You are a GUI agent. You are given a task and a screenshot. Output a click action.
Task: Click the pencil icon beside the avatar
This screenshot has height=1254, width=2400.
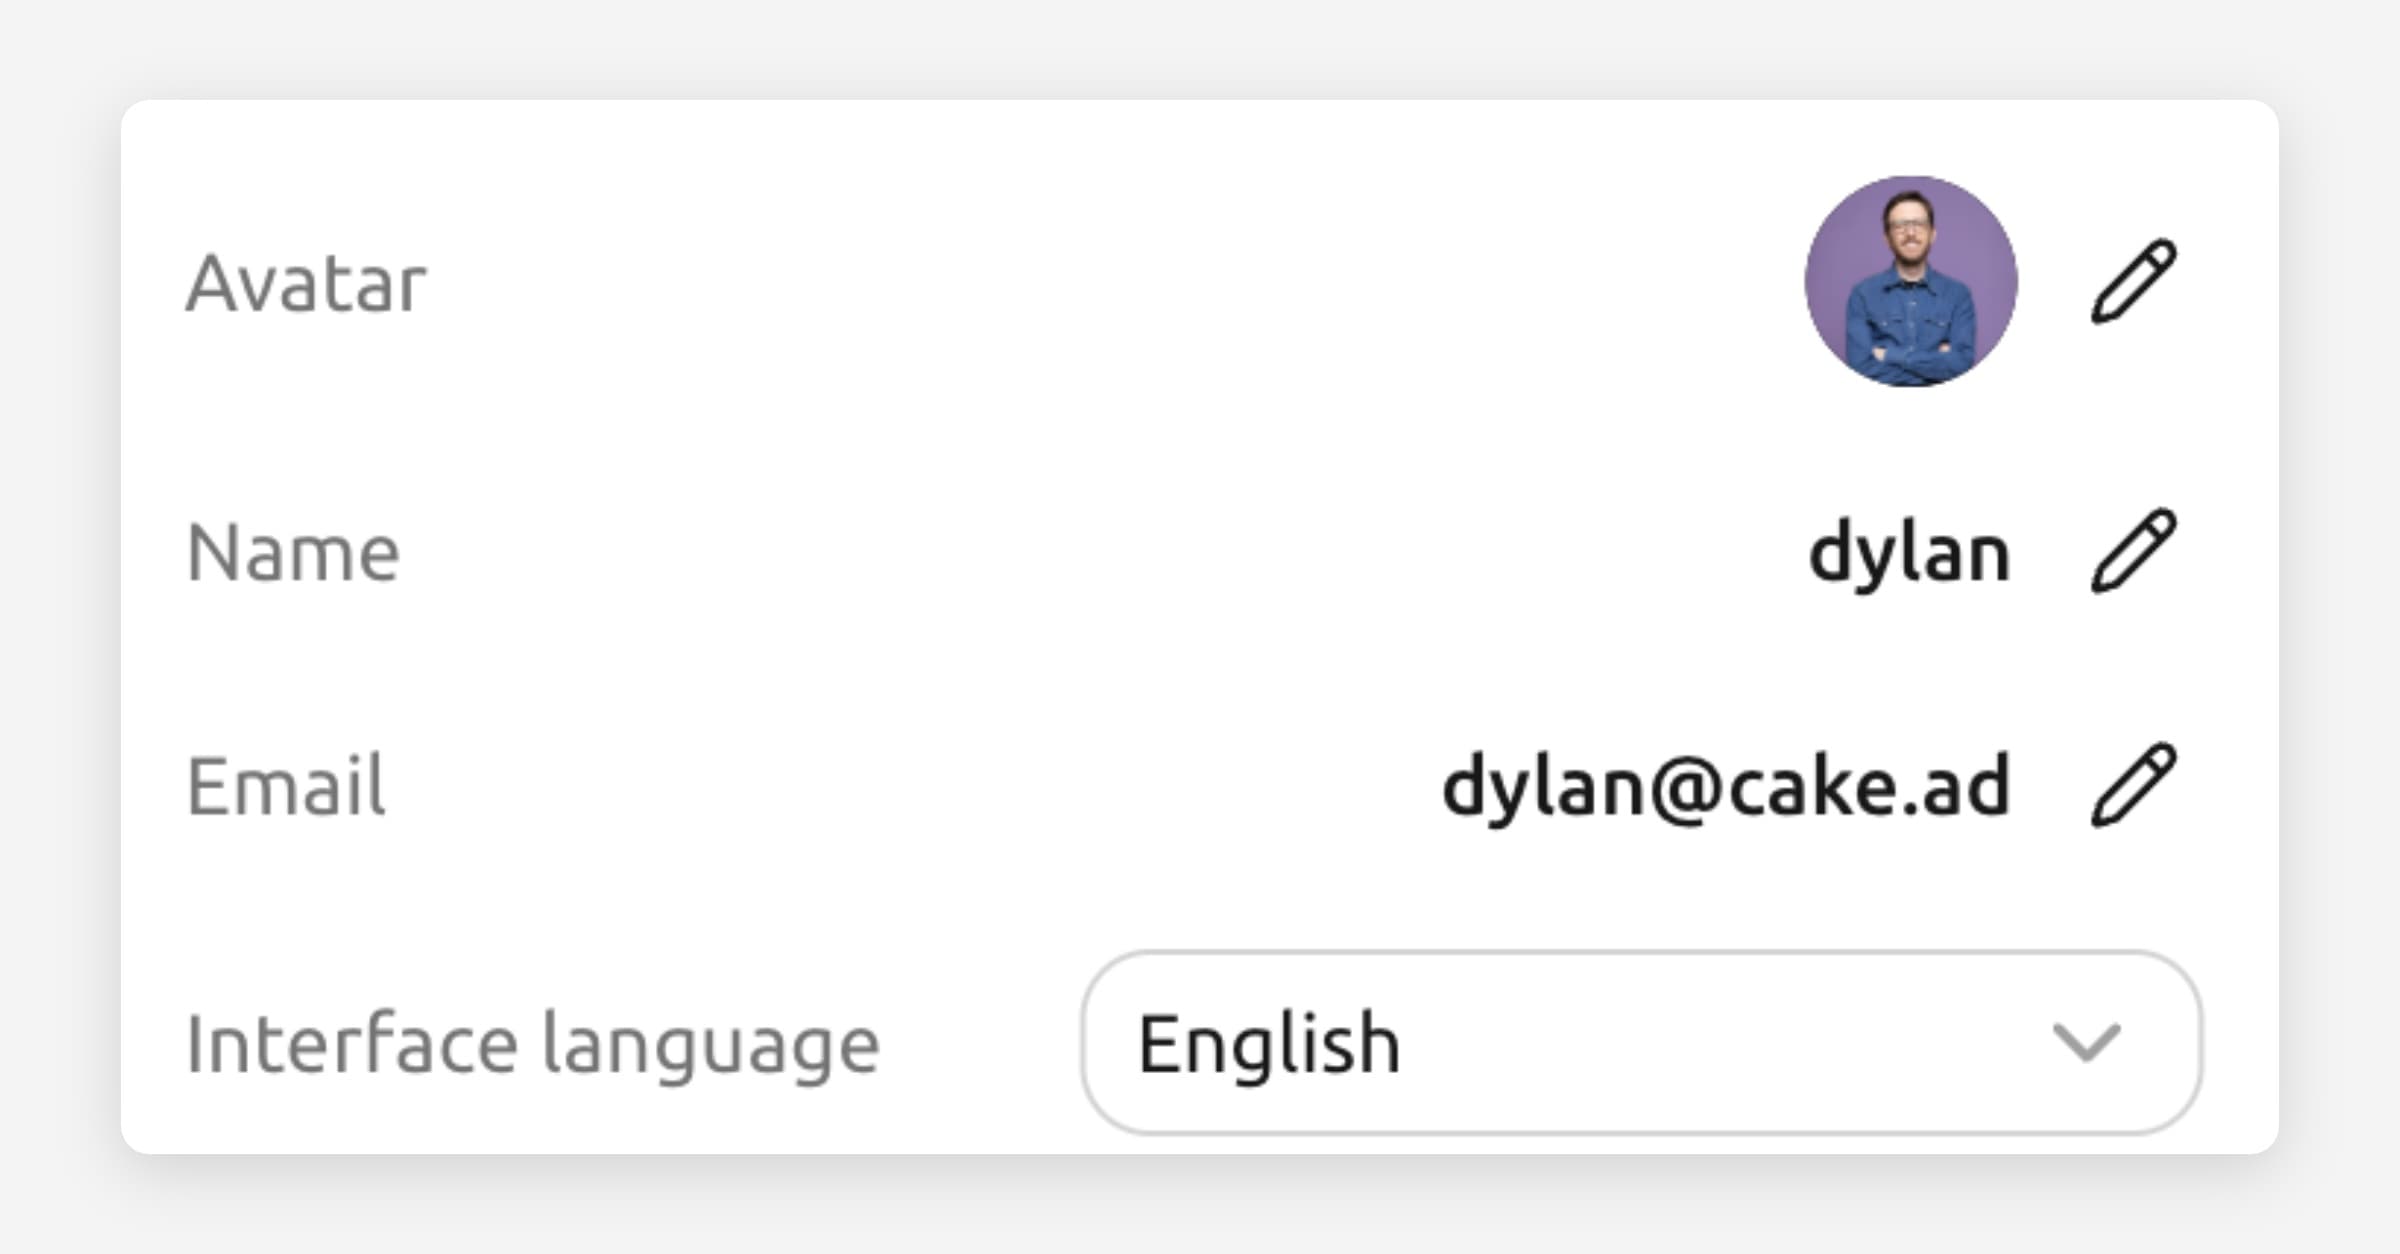pyautogui.click(x=2133, y=281)
